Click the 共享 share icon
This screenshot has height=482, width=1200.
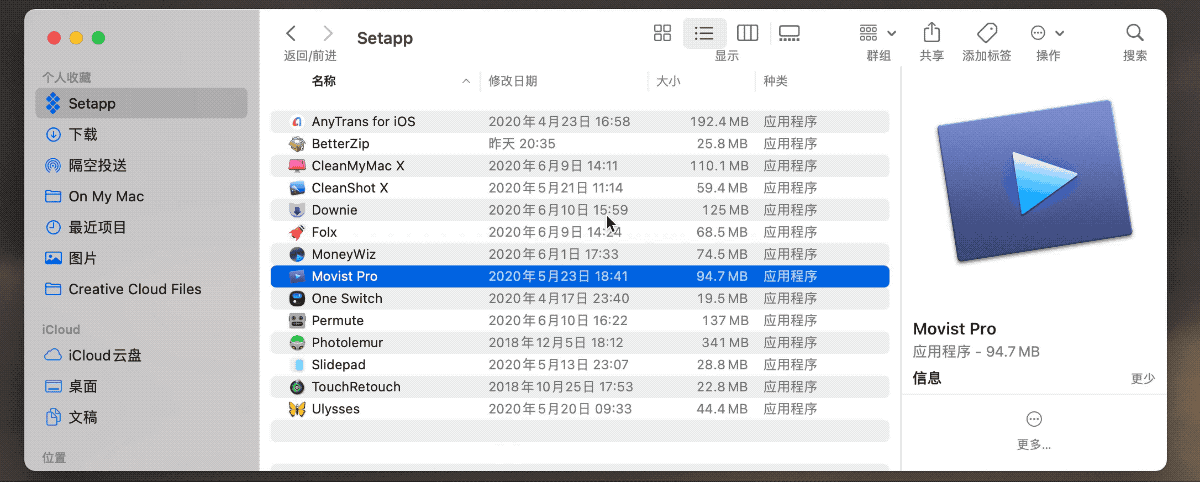[931, 32]
